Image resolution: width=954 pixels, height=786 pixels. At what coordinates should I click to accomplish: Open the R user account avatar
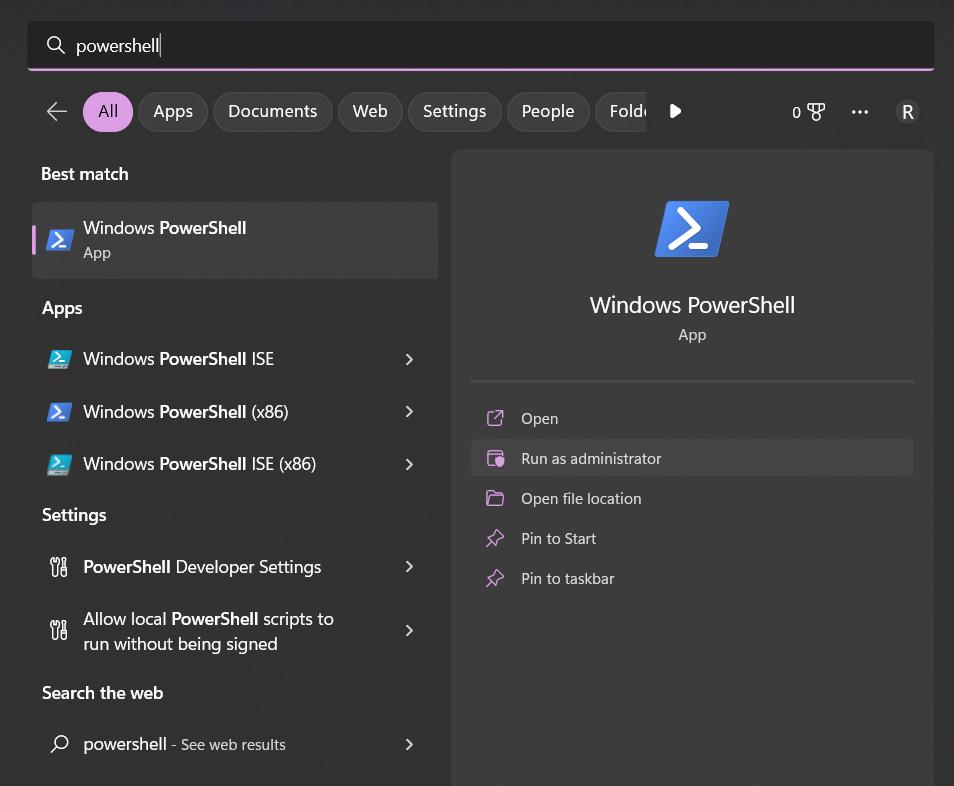click(x=907, y=112)
